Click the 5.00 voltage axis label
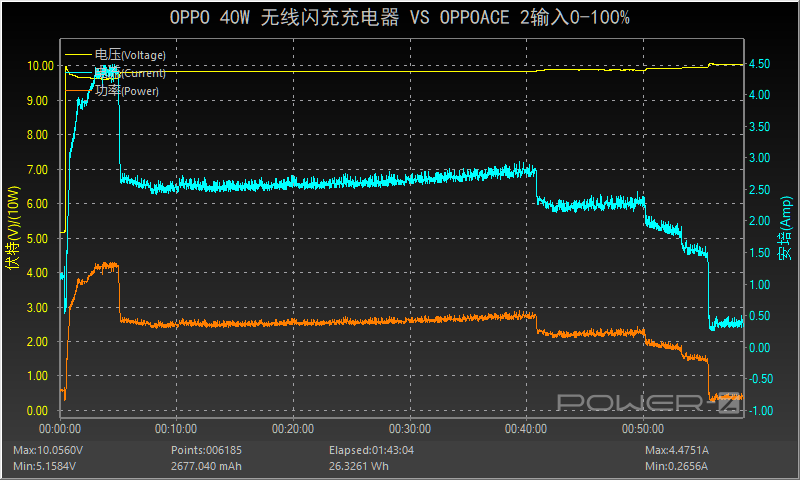This screenshot has width=800, height=480. pyautogui.click(x=37, y=239)
